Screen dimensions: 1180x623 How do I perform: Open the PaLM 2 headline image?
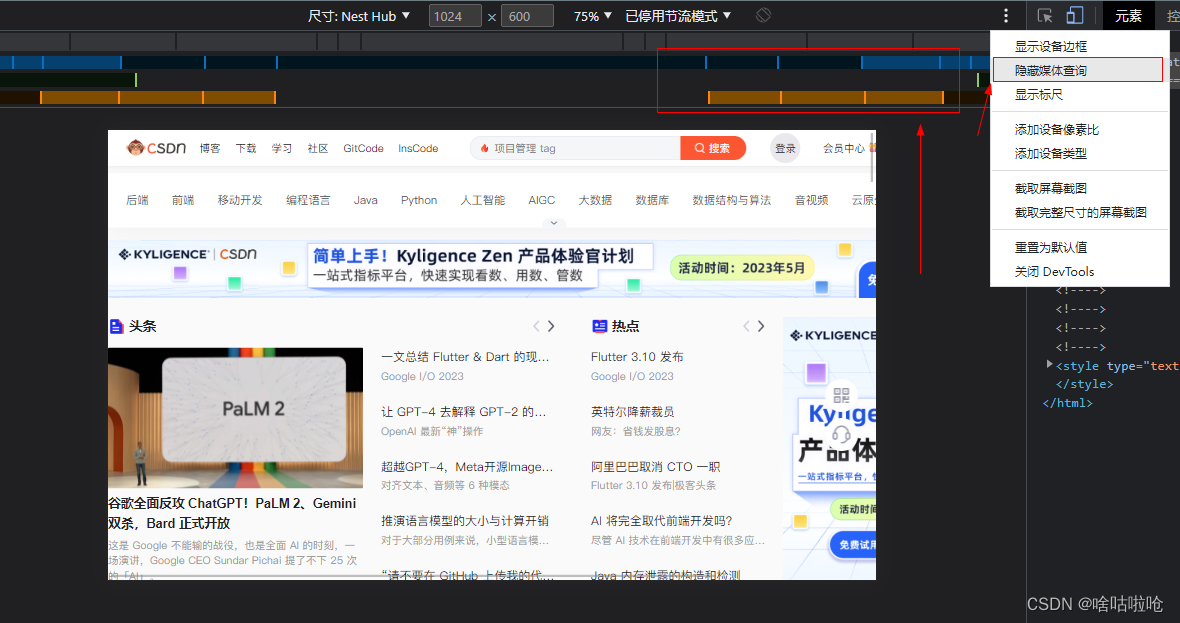(236, 418)
